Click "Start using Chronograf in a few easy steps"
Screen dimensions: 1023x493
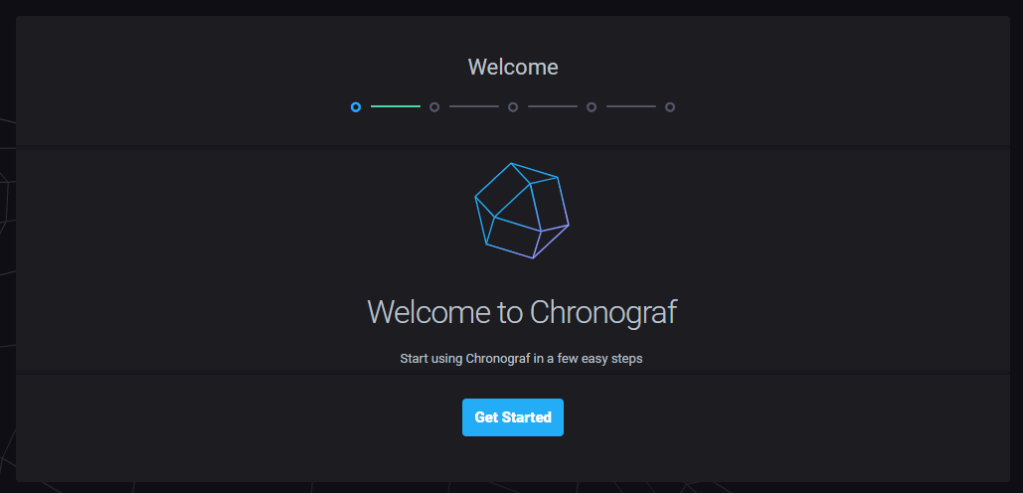pos(520,358)
